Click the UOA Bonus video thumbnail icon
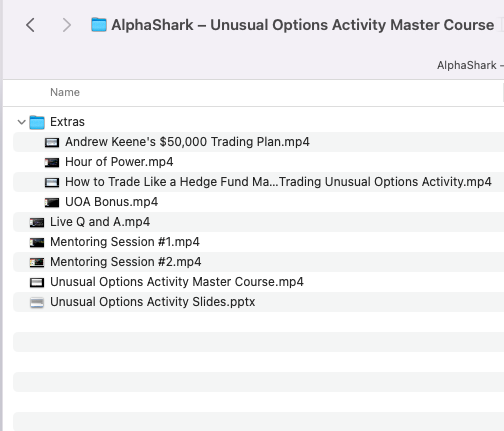The height and width of the screenshot is (431, 504). (52, 202)
